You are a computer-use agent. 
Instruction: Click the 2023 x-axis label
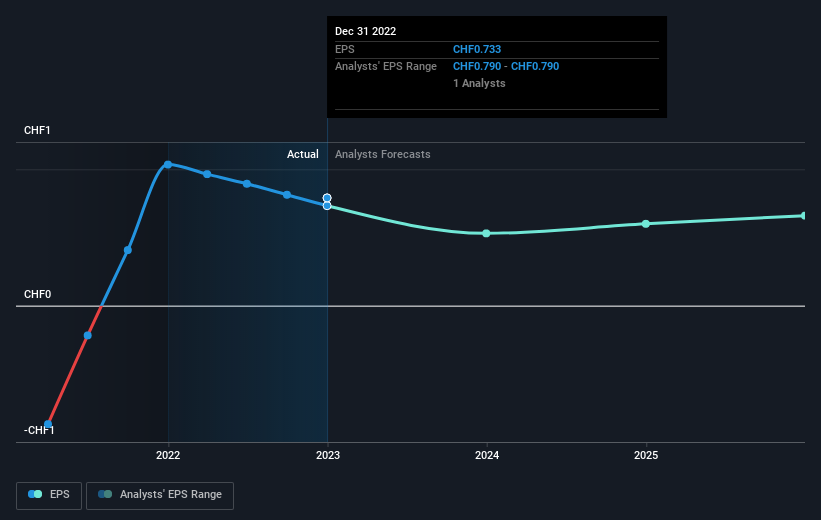click(x=328, y=455)
